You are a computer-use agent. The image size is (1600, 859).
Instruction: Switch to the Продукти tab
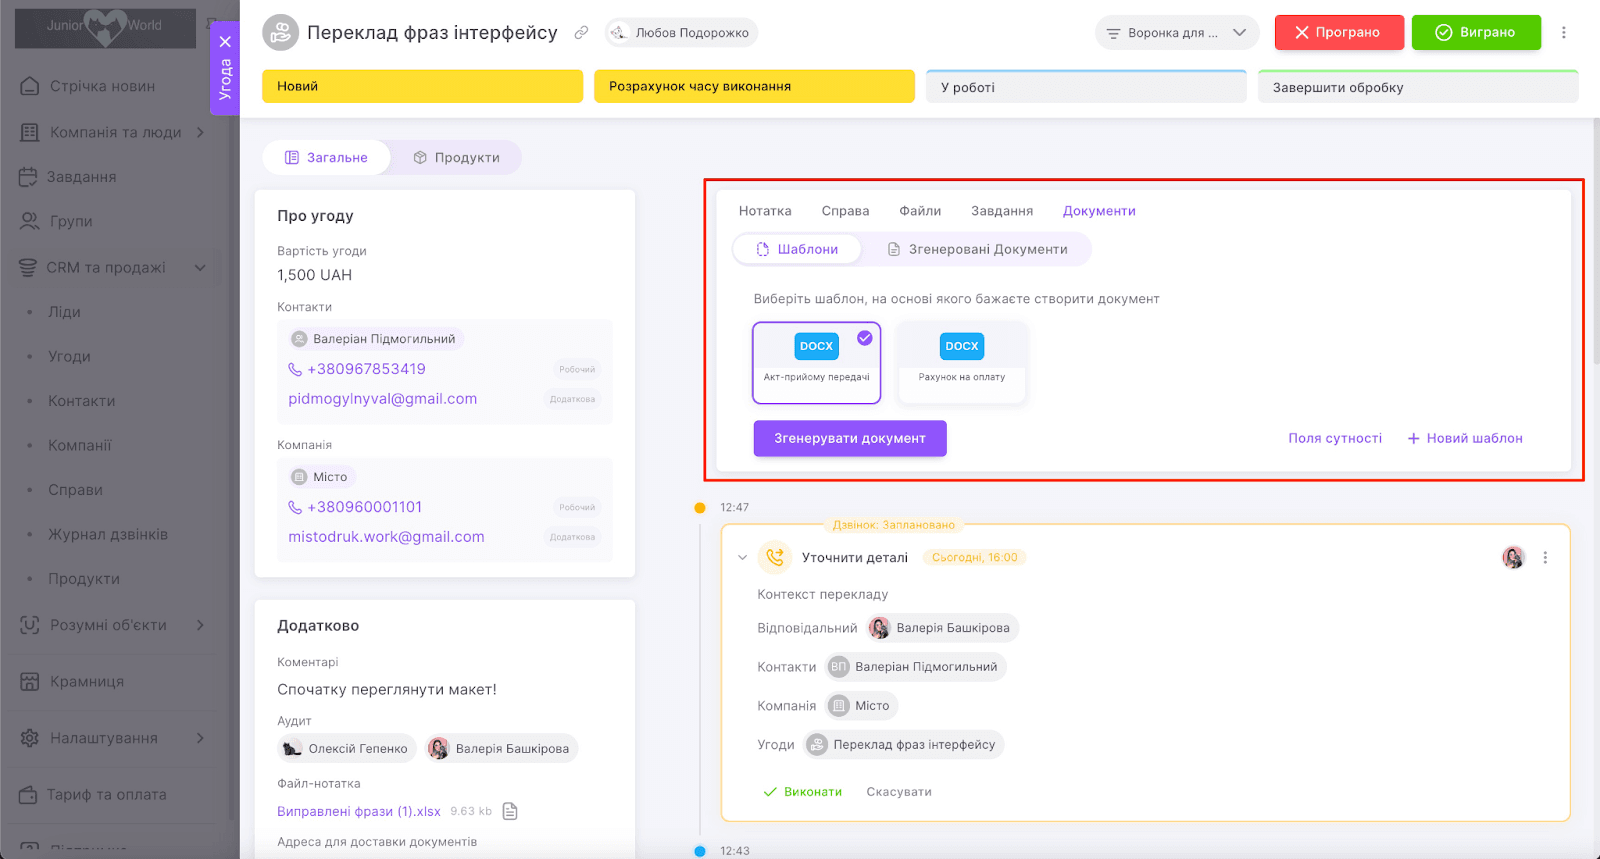[x=456, y=158]
